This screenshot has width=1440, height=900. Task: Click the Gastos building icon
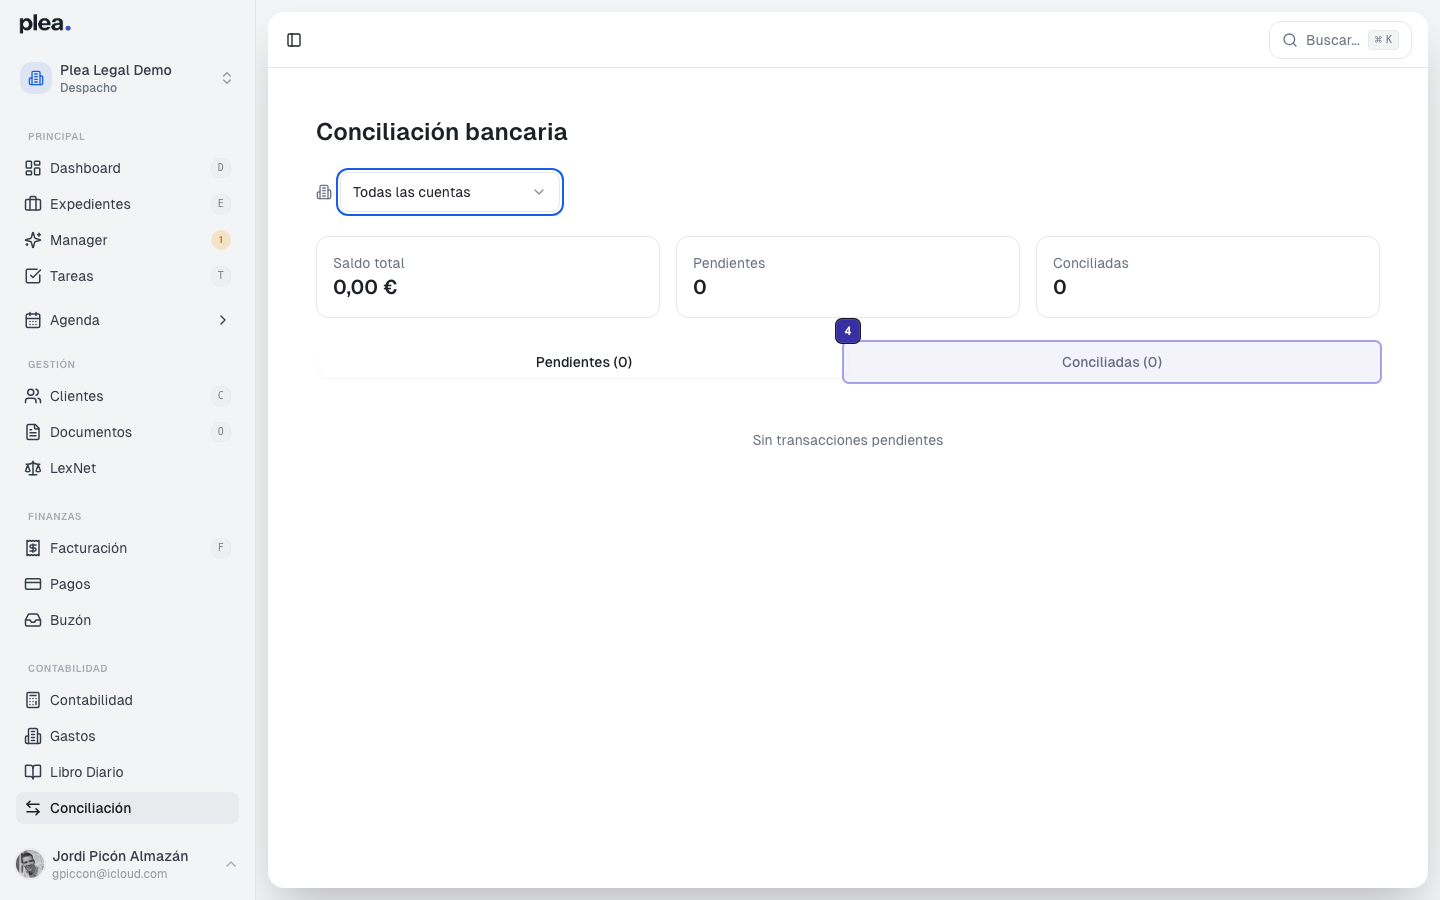point(33,736)
